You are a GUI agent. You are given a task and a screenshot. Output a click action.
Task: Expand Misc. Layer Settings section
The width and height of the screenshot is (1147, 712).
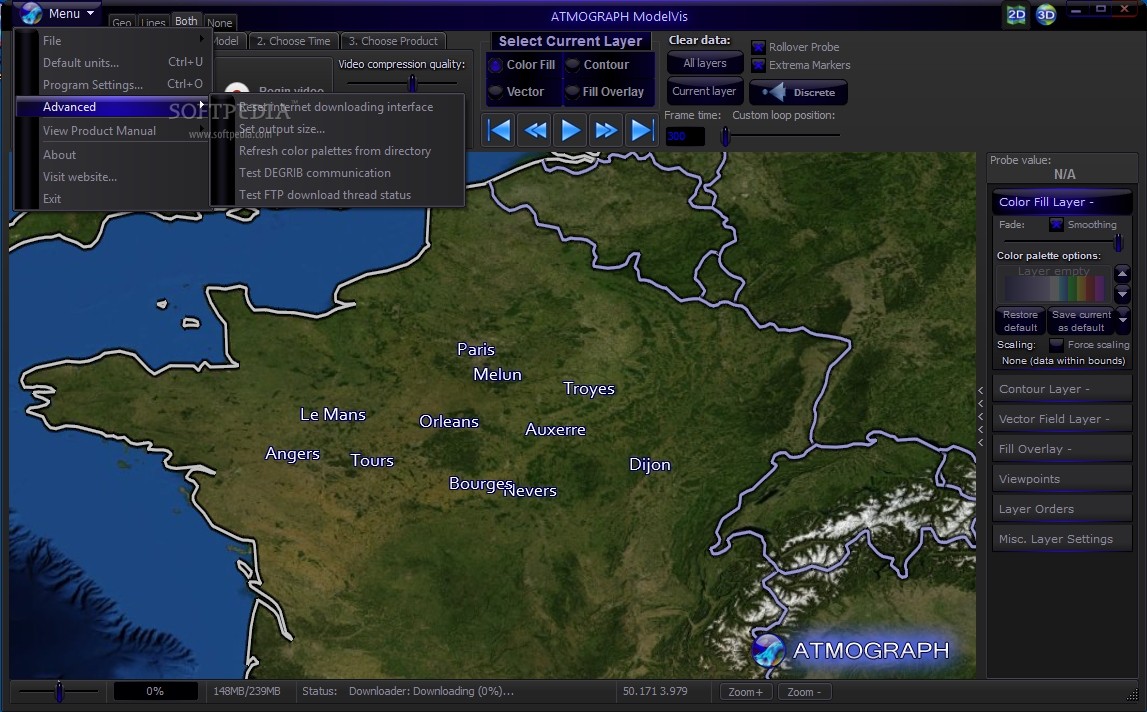tap(1062, 539)
